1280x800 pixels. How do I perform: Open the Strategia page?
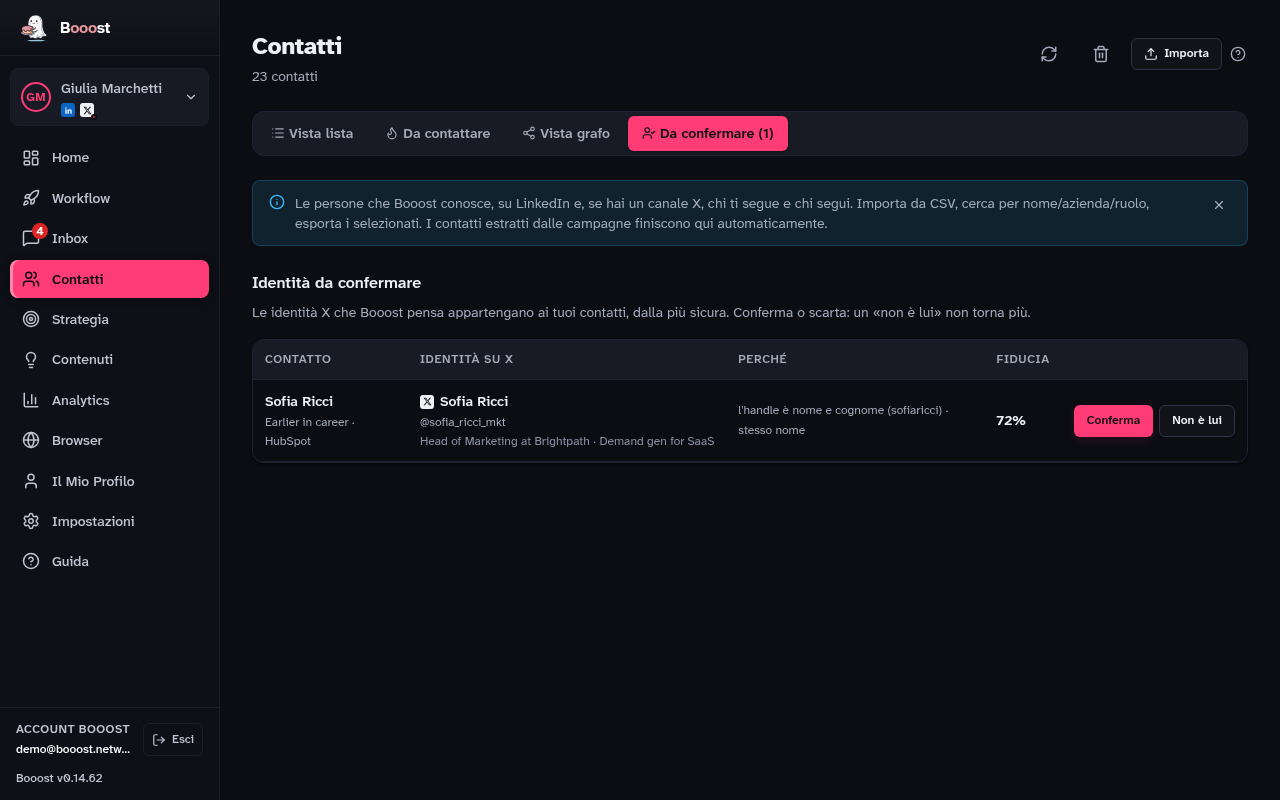[110, 320]
